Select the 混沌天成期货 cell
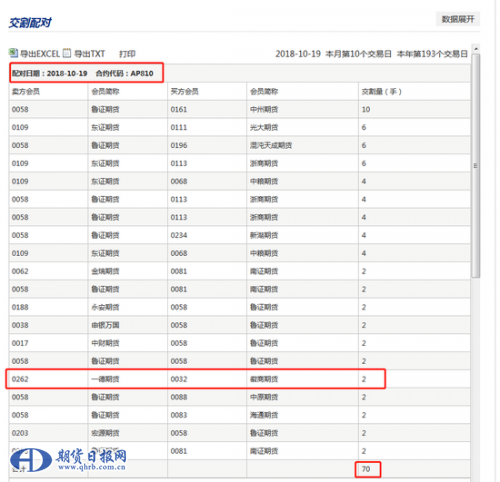The height and width of the screenshot is (482, 500). 302,146
